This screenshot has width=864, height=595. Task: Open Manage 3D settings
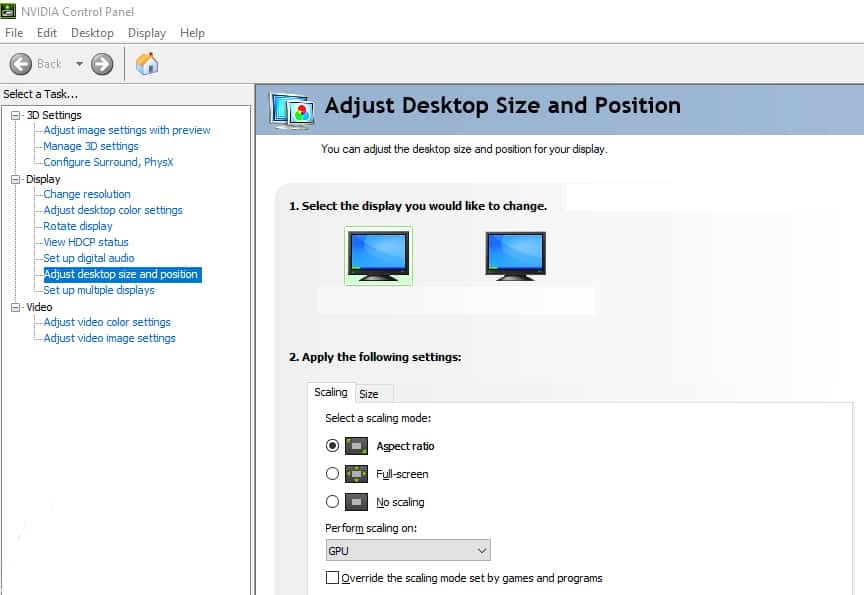coord(91,147)
